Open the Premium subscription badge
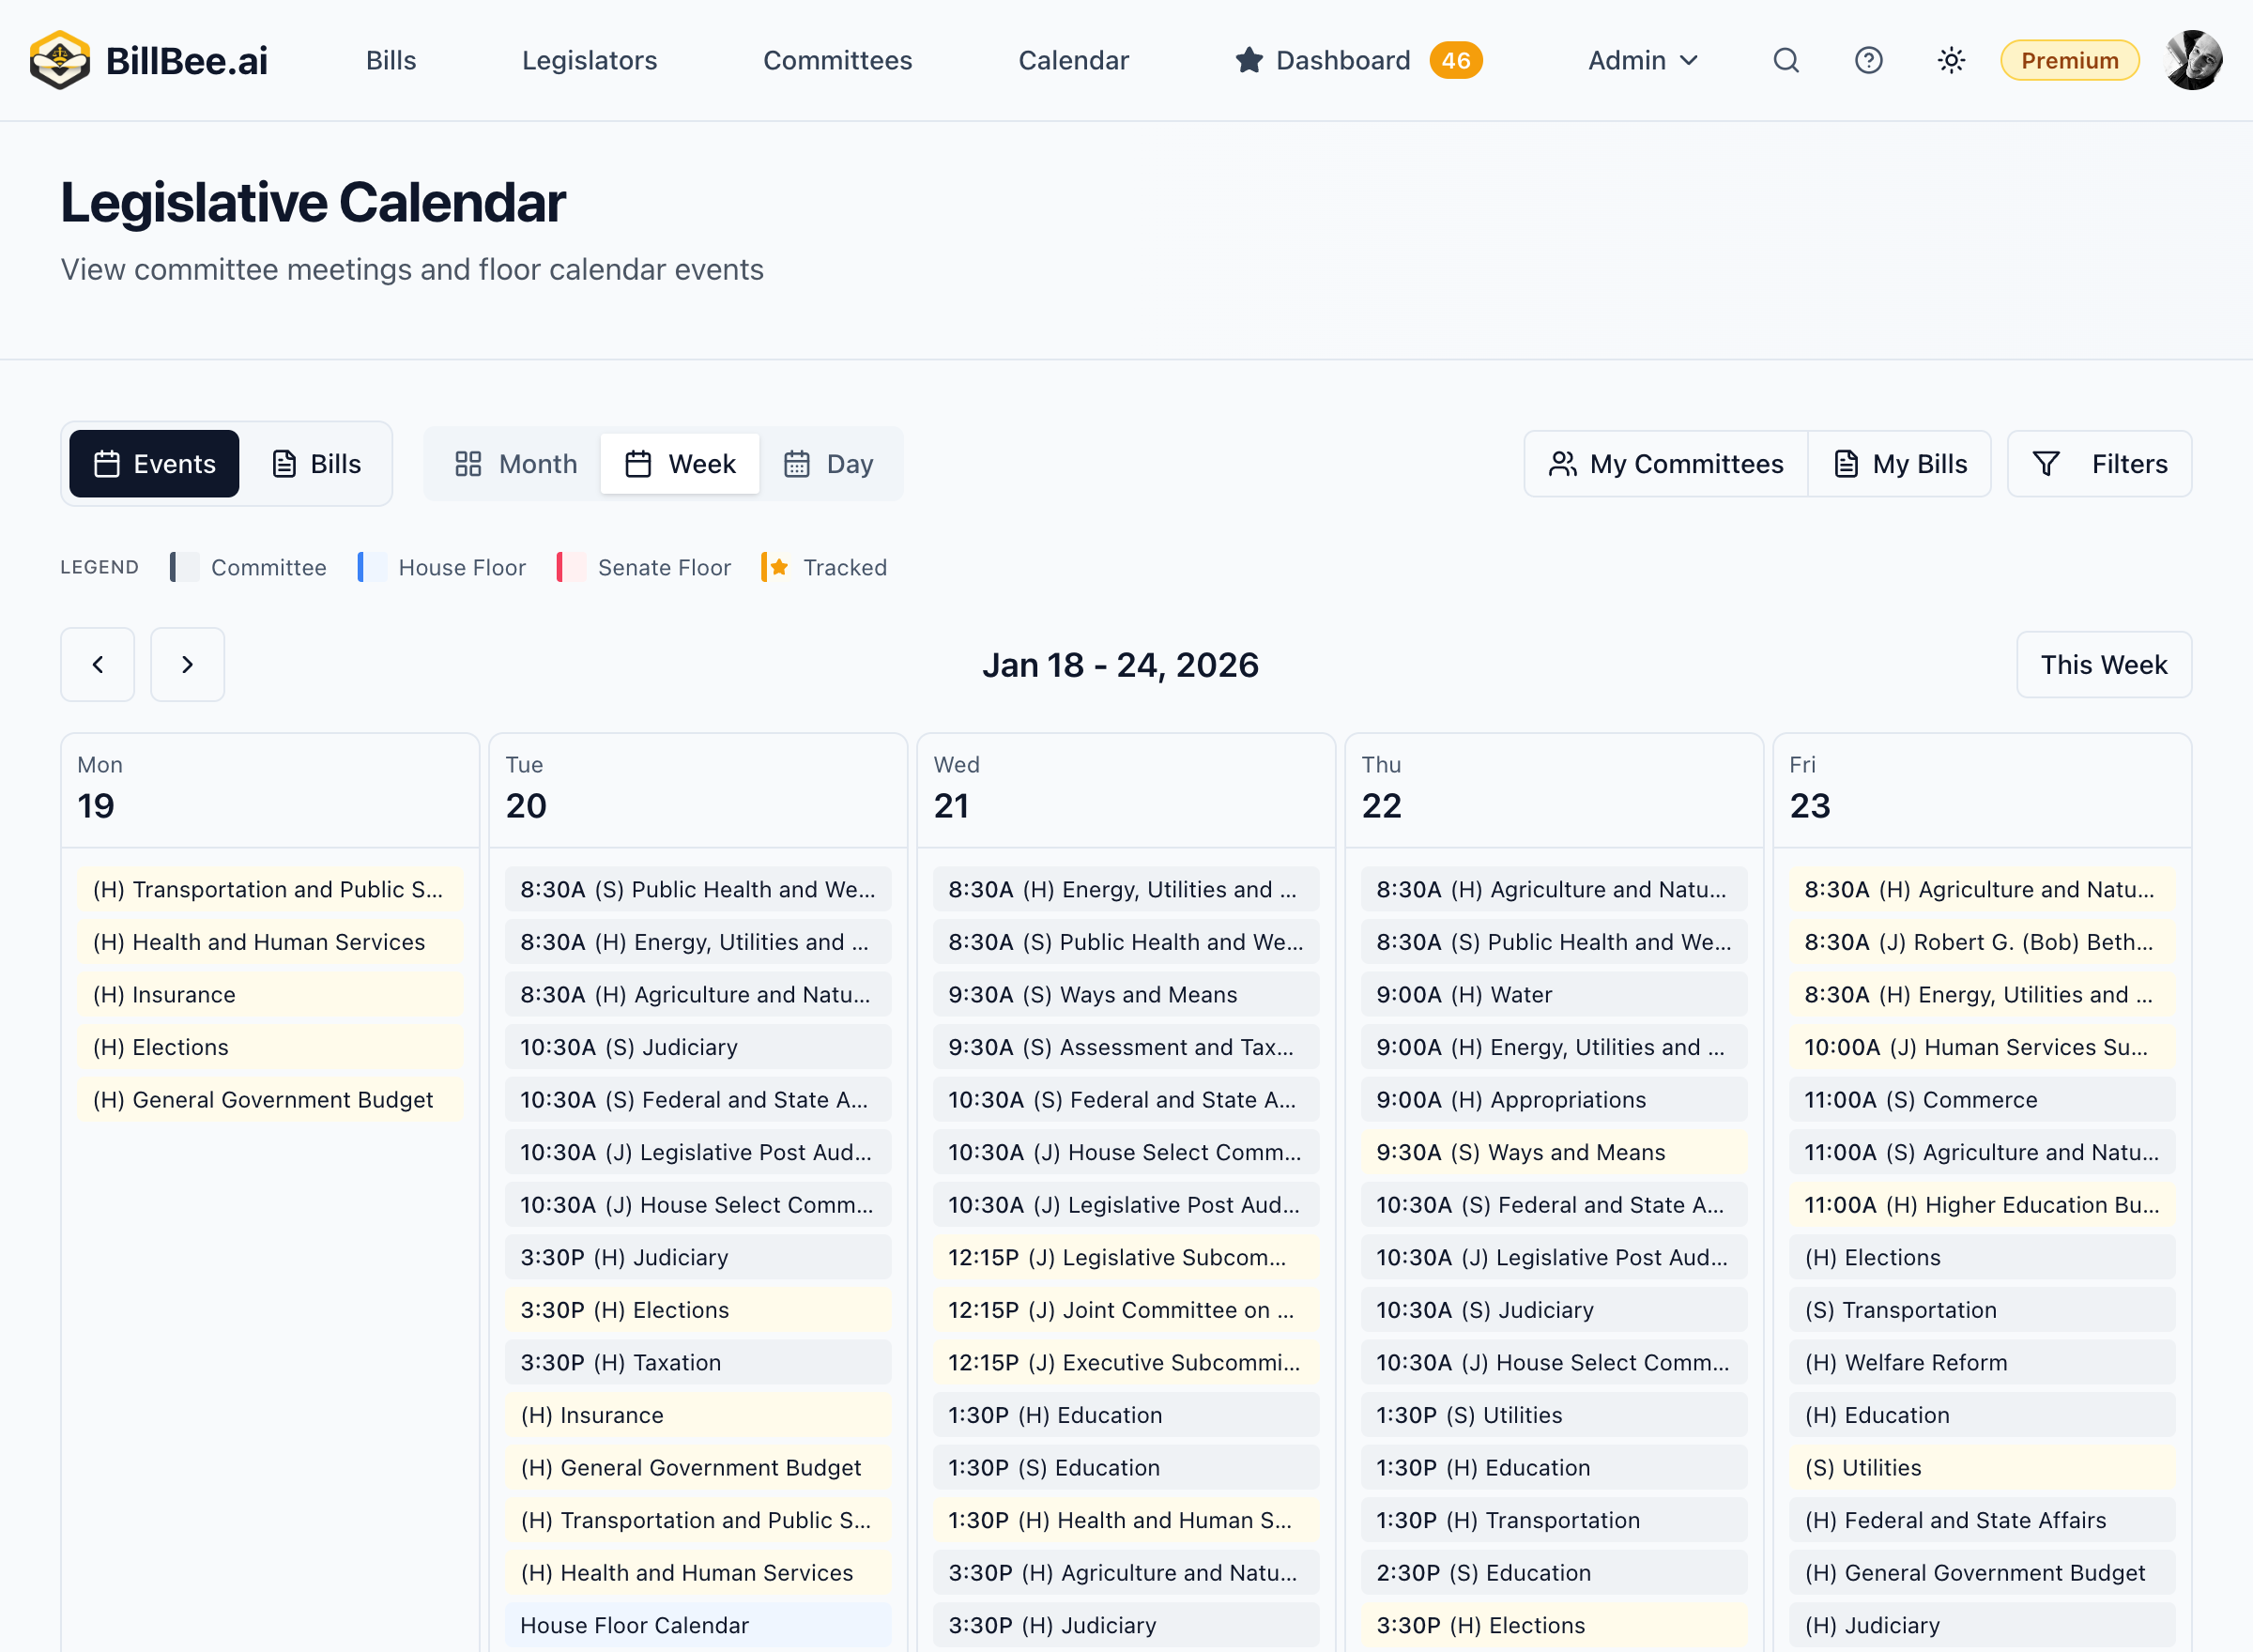Viewport: 2253px width, 1652px height. tap(2069, 60)
